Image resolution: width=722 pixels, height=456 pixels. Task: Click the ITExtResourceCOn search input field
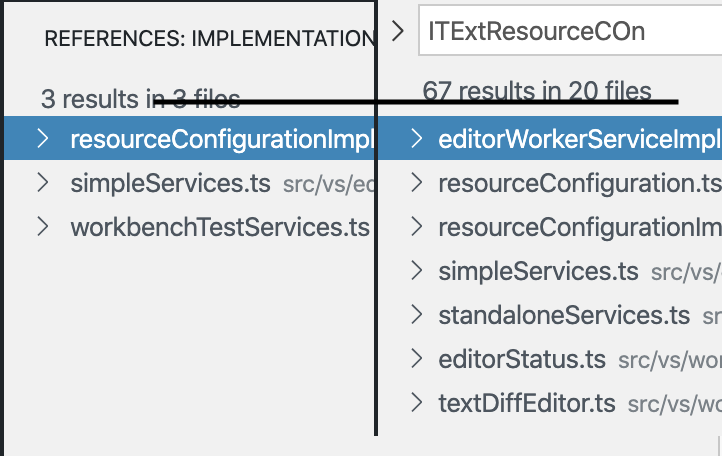(570, 30)
